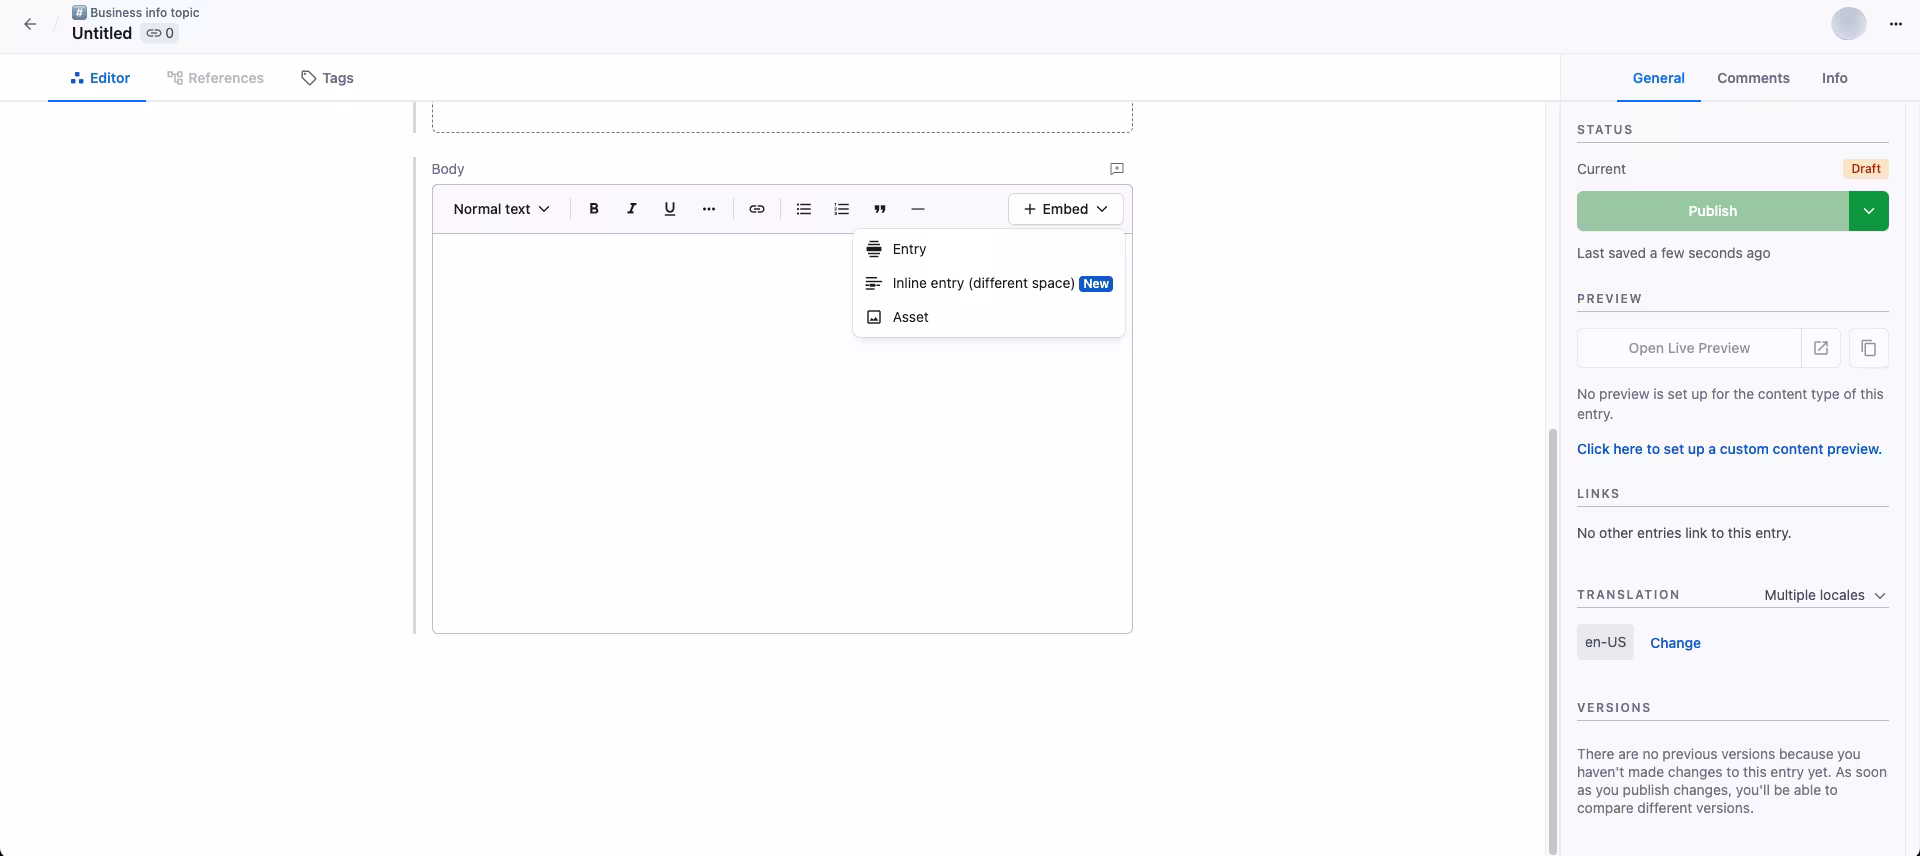Open the Multiple locales dropdown

(1825, 595)
